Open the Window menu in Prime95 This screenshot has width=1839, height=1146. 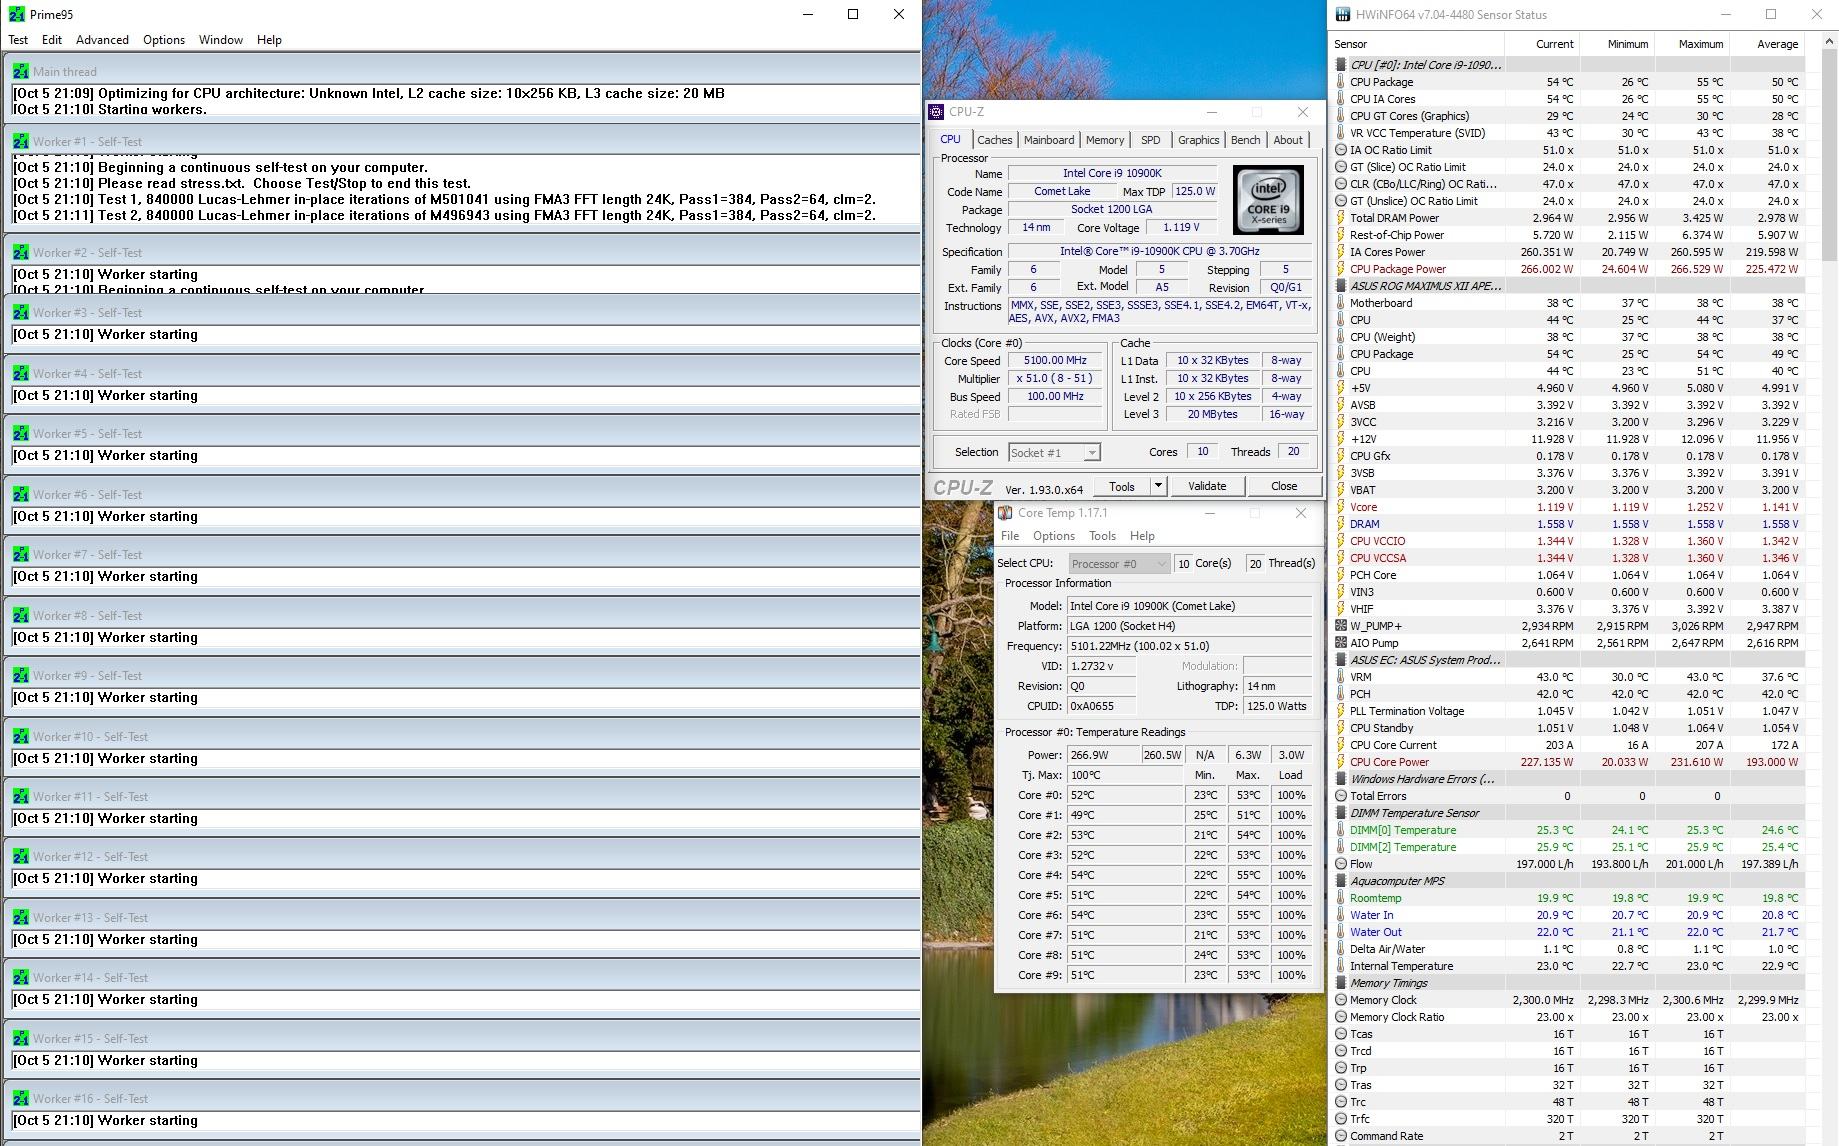221,40
